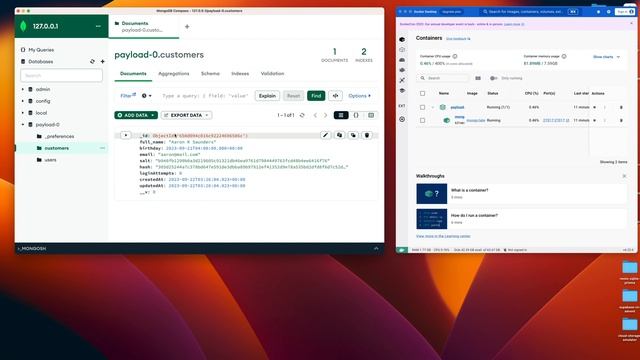640x360 pixels.
Task: Copy the document using the copy icon
Action: pyautogui.click(x=339, y=135)
